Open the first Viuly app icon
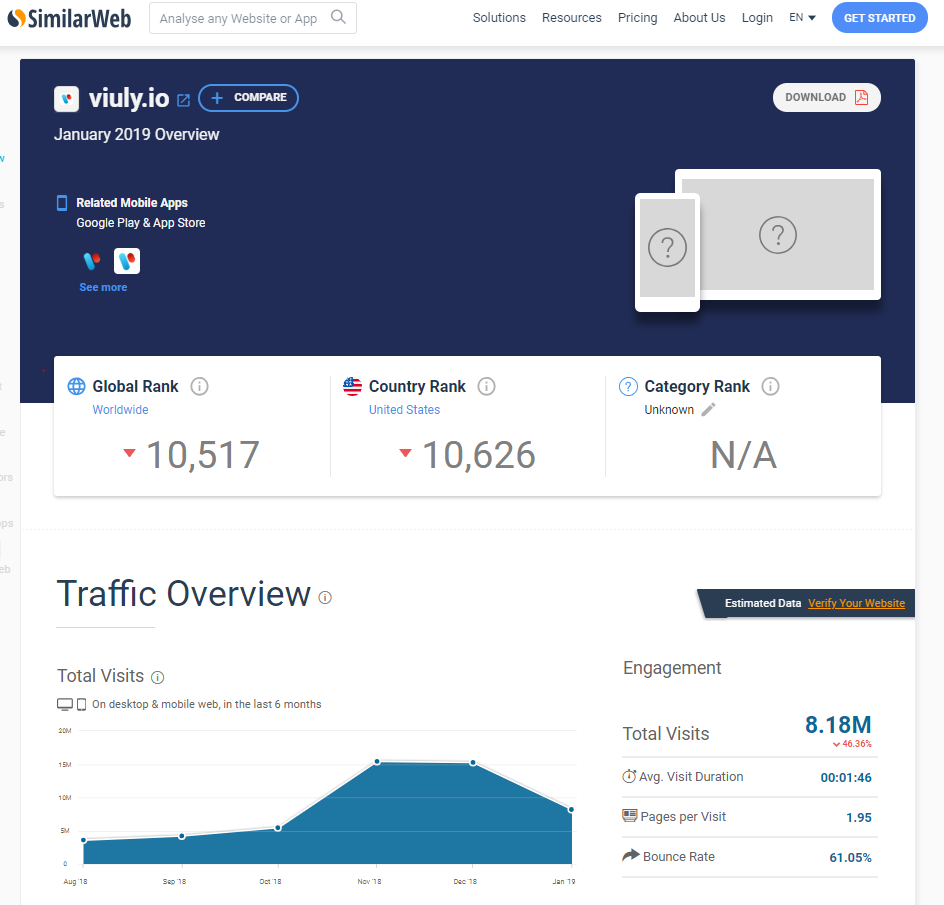The width and height of the screenshot is (944, 905). (92, 261)
